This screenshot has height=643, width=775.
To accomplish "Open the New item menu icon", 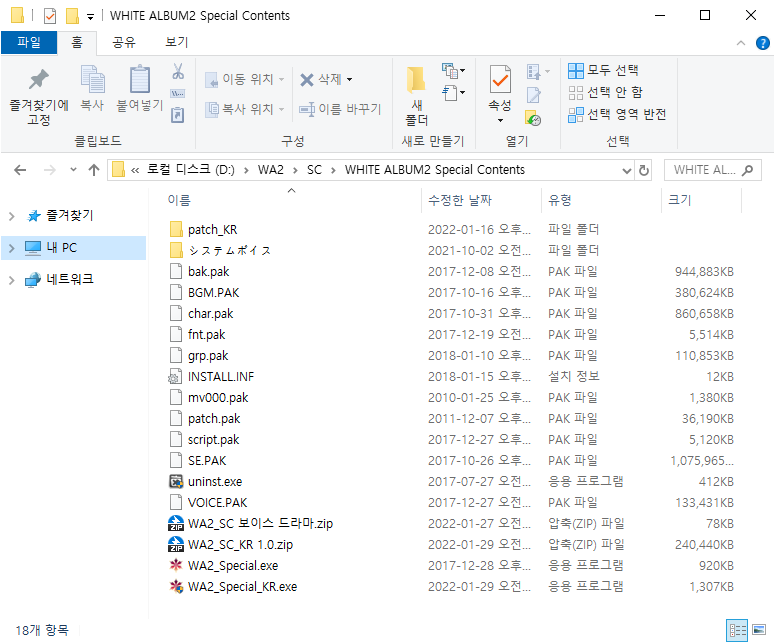I will (453, 71).
